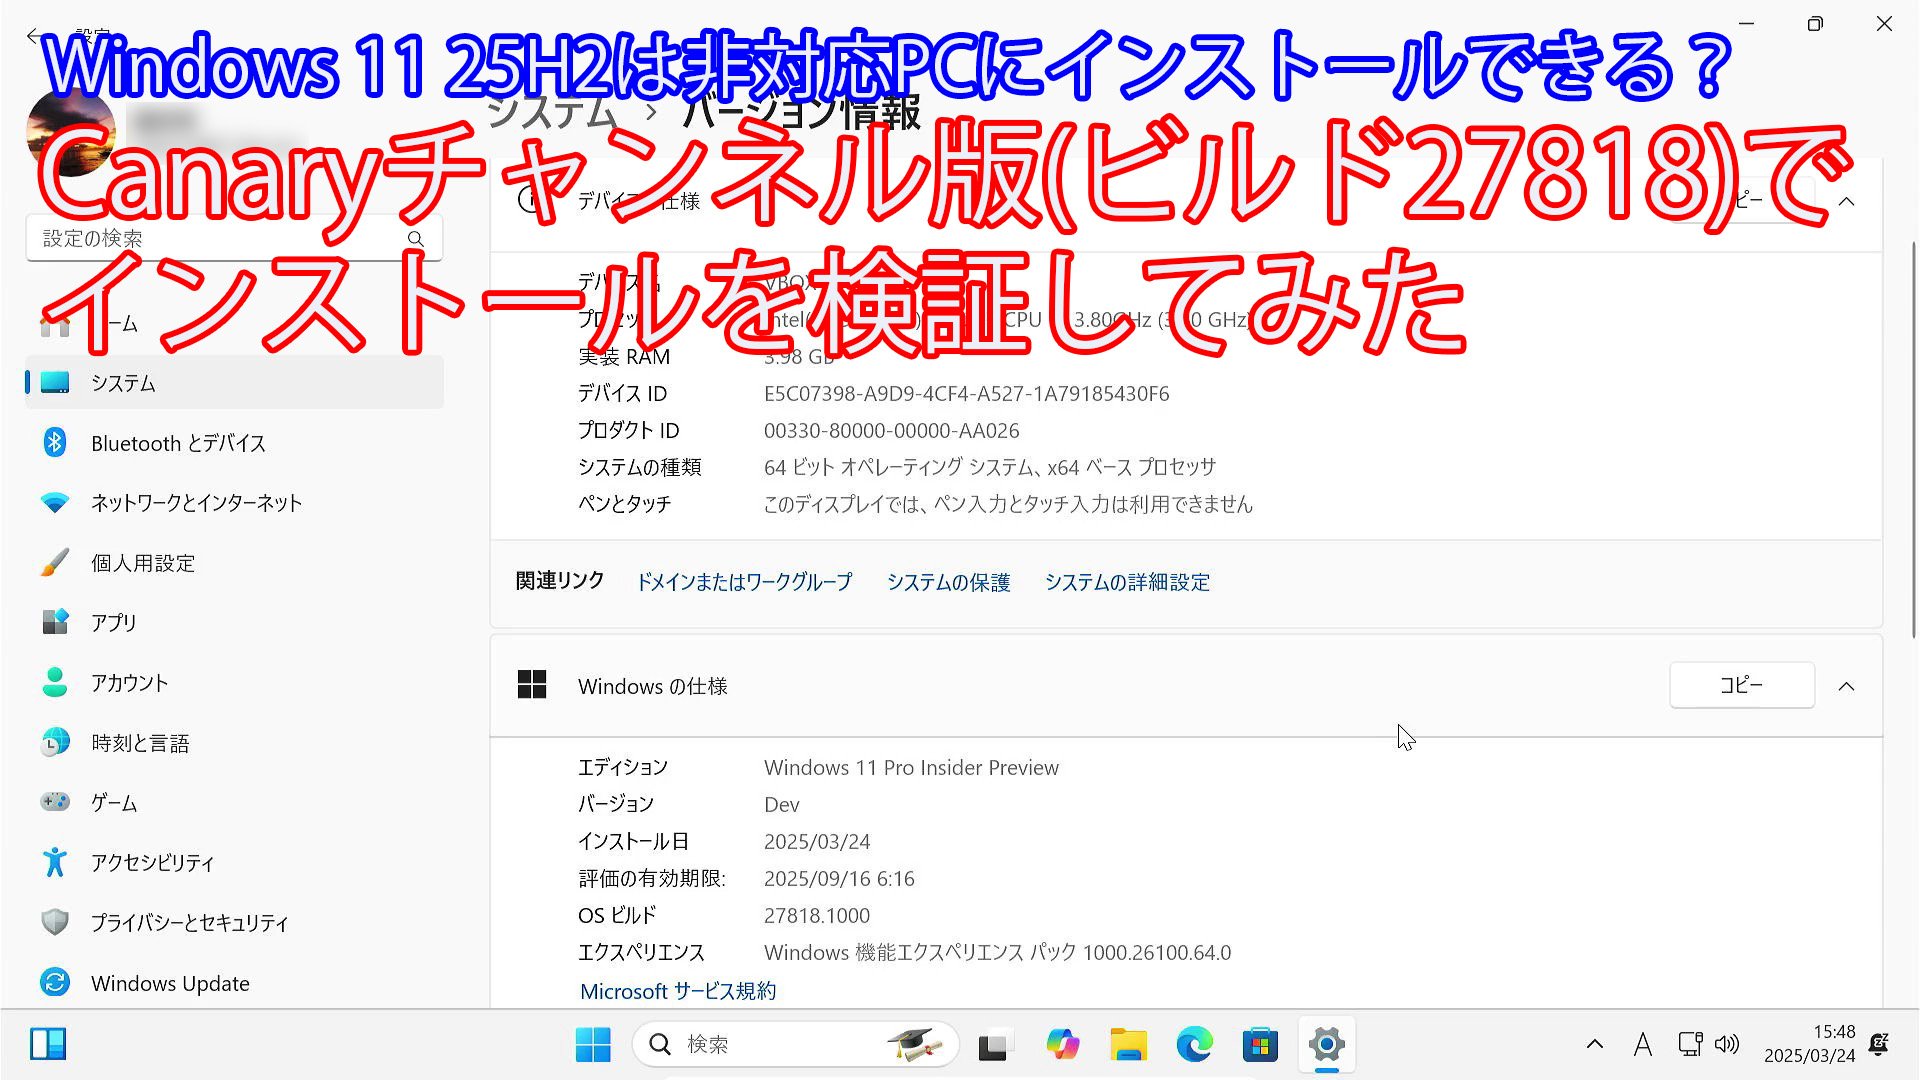1920x1080 pixels.
Task: Click the edition value Windows 11 Pro Insider Preview
Action: tap(911, 768)
